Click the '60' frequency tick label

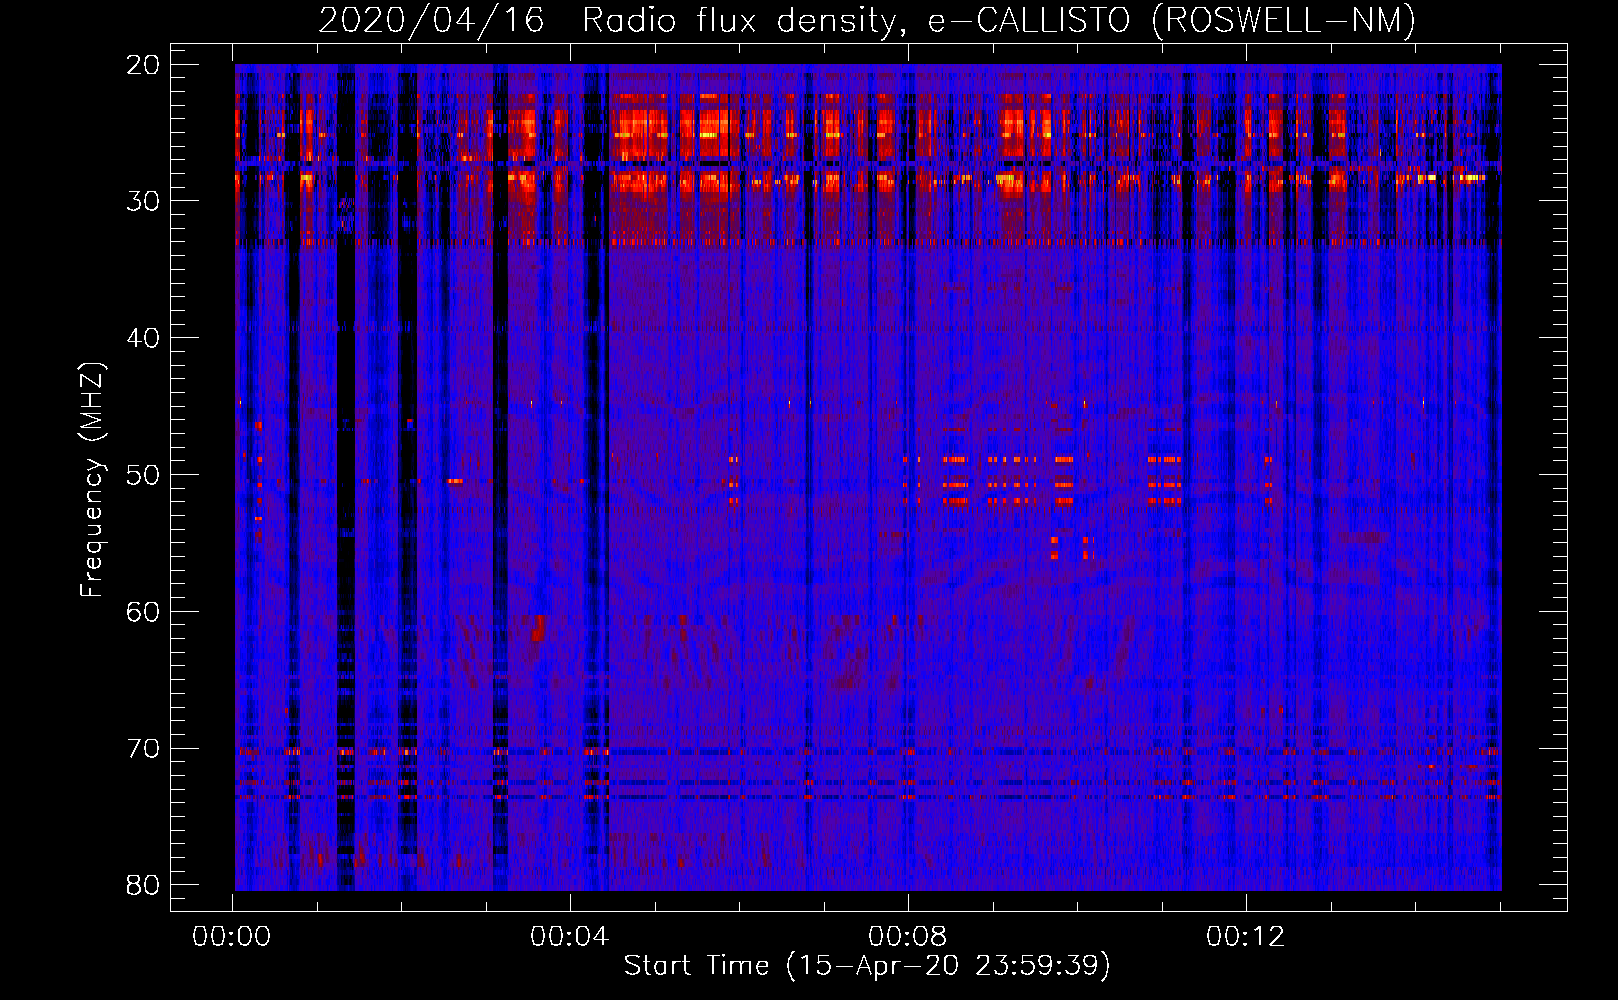[144, 612]
